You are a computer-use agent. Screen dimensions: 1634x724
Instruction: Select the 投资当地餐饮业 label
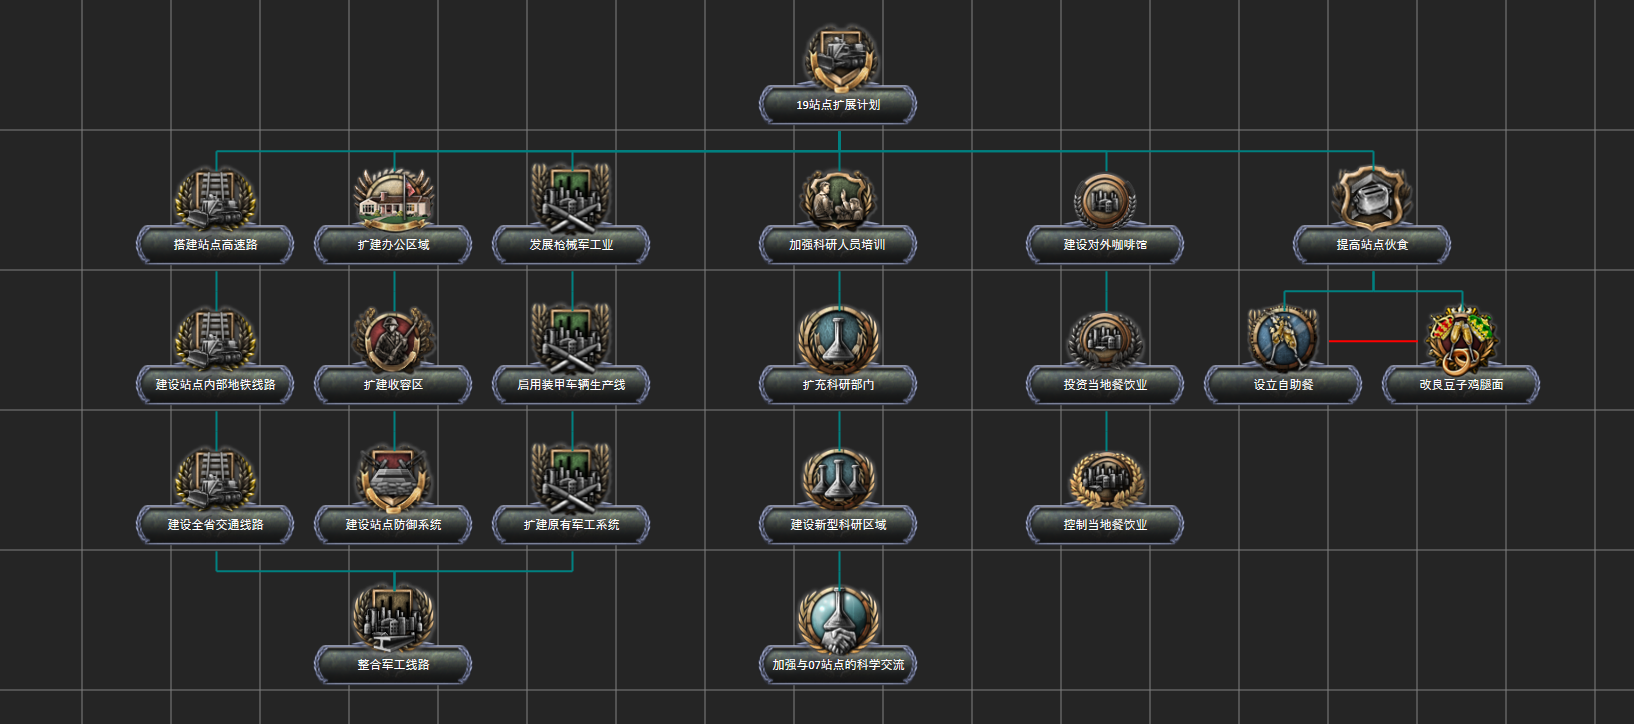(x=1106, y=385)
